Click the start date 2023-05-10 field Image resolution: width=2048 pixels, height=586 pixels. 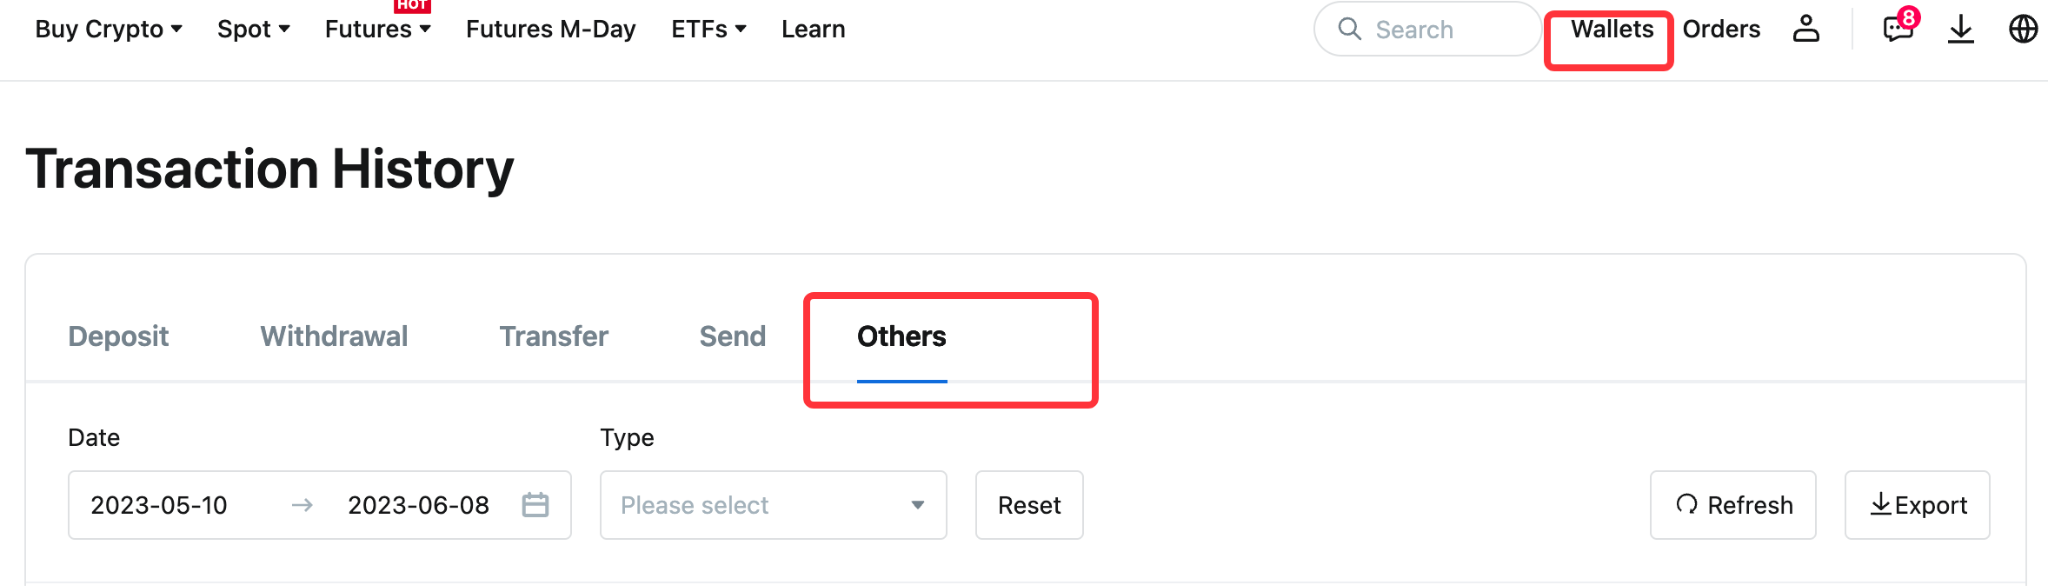[160, 505]
